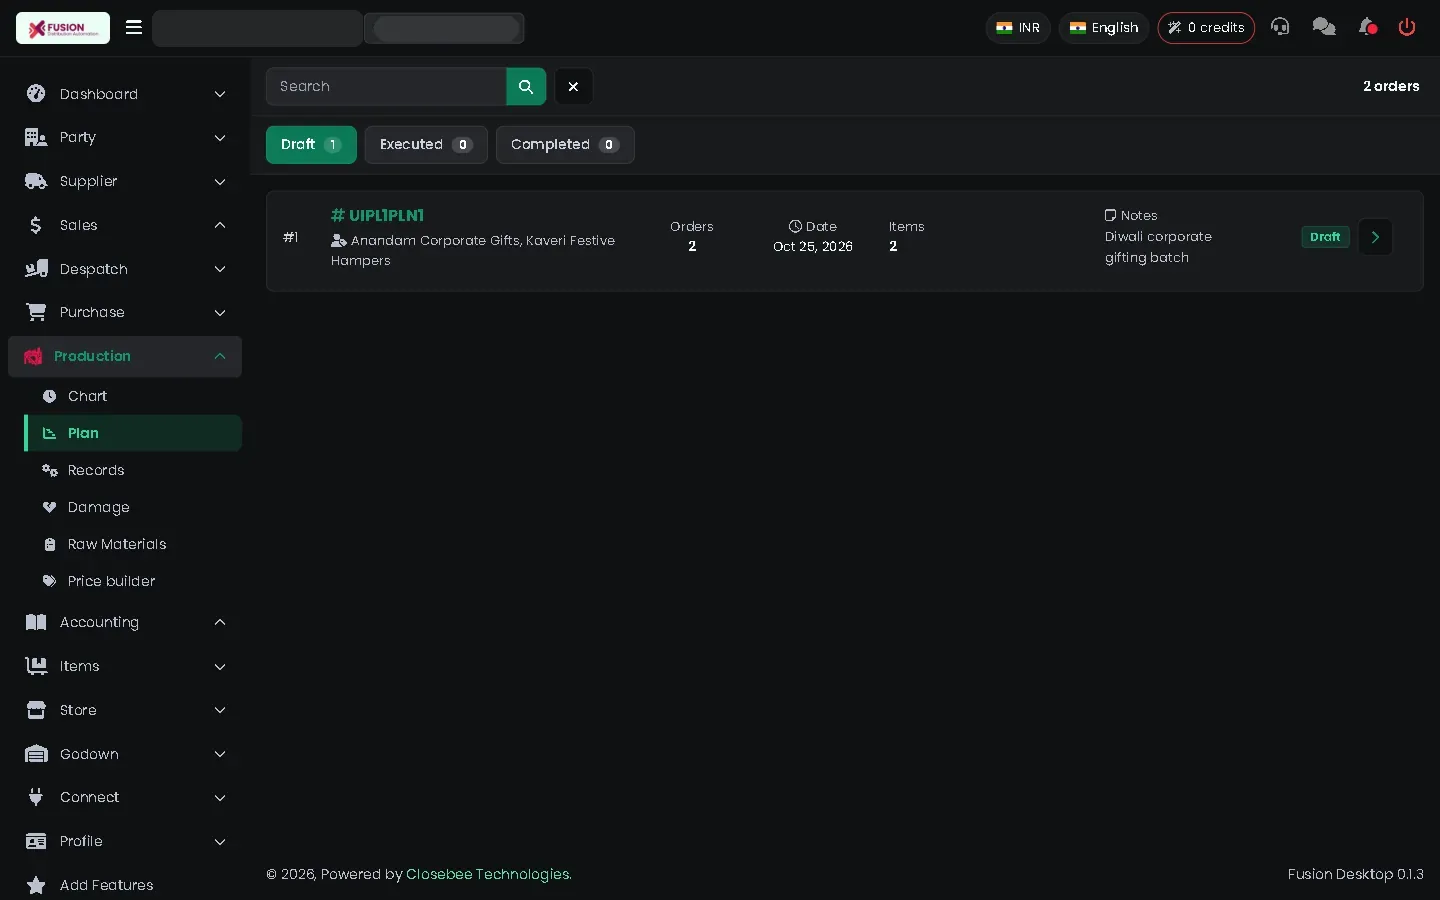Expand the Supplier menu
Screen dimensions: 1440x900
125,181
